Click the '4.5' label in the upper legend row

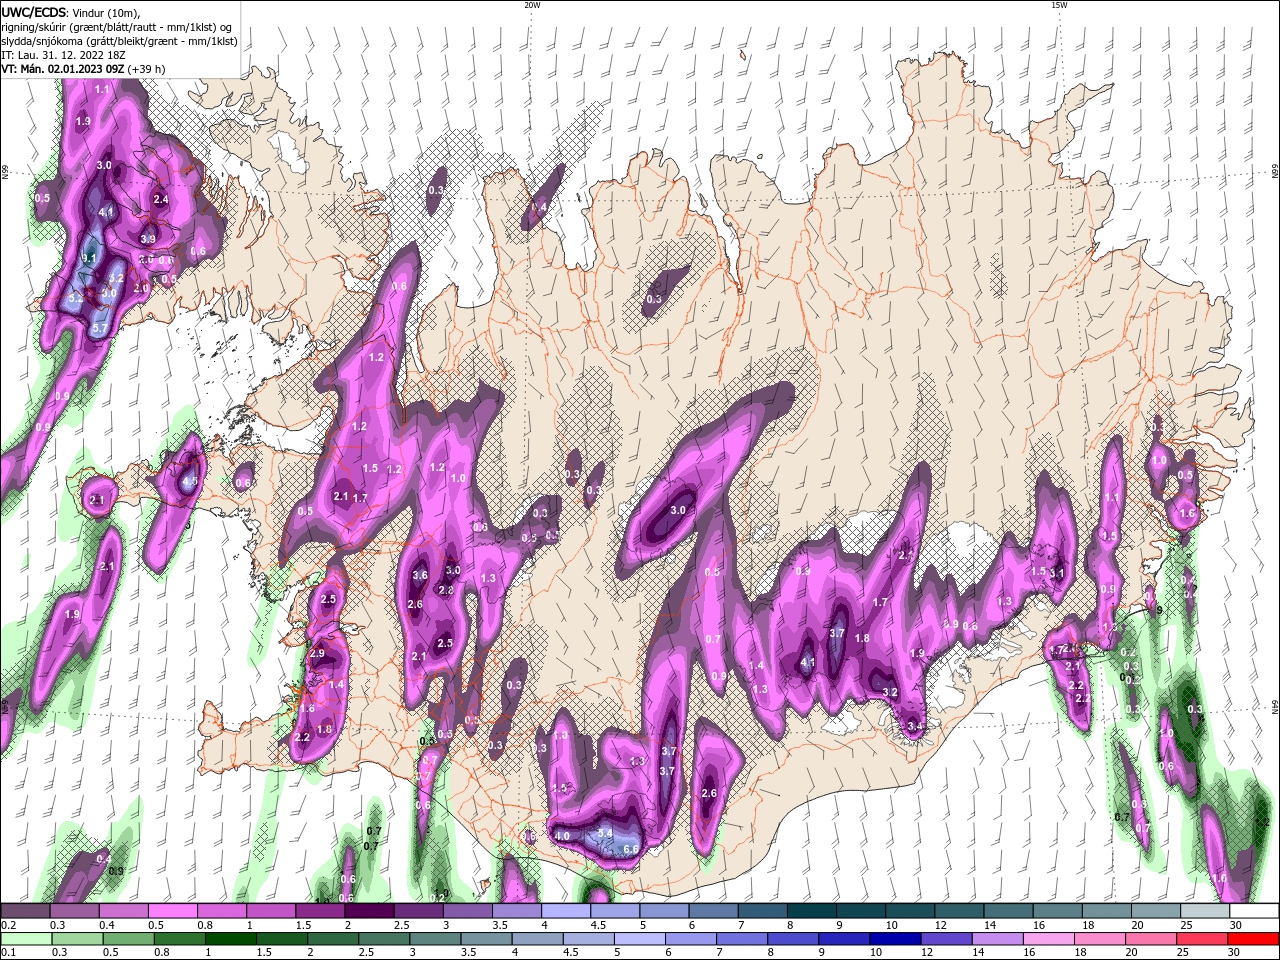click(598, 925)
